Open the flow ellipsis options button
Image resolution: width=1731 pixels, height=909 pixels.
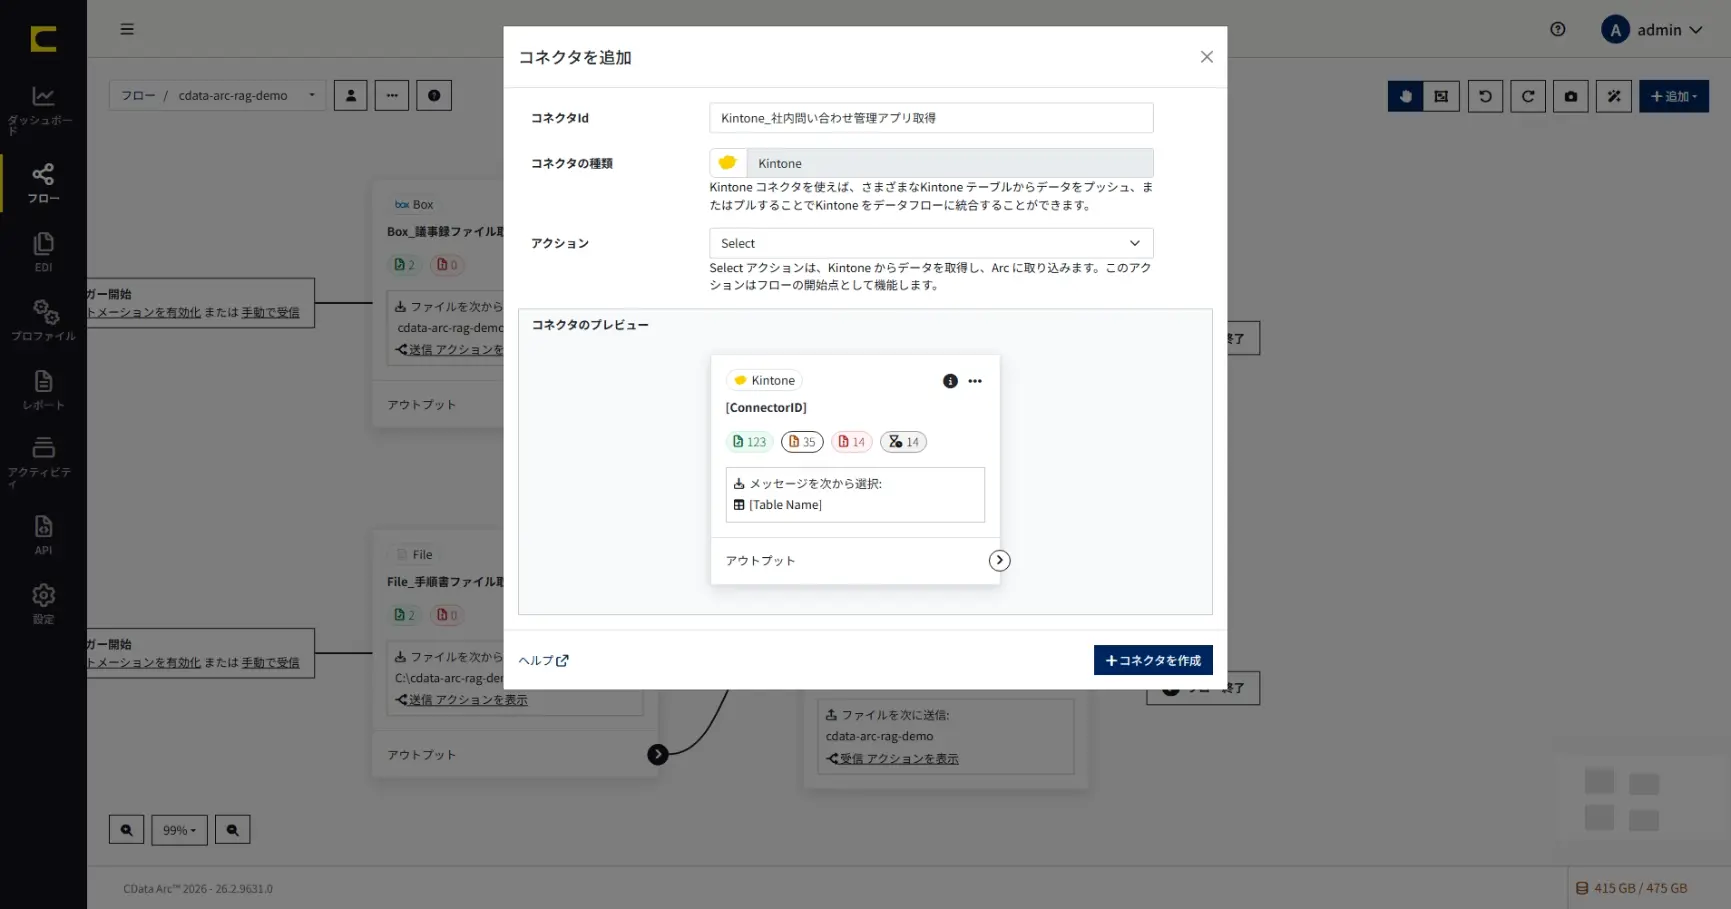coord(392,96)
